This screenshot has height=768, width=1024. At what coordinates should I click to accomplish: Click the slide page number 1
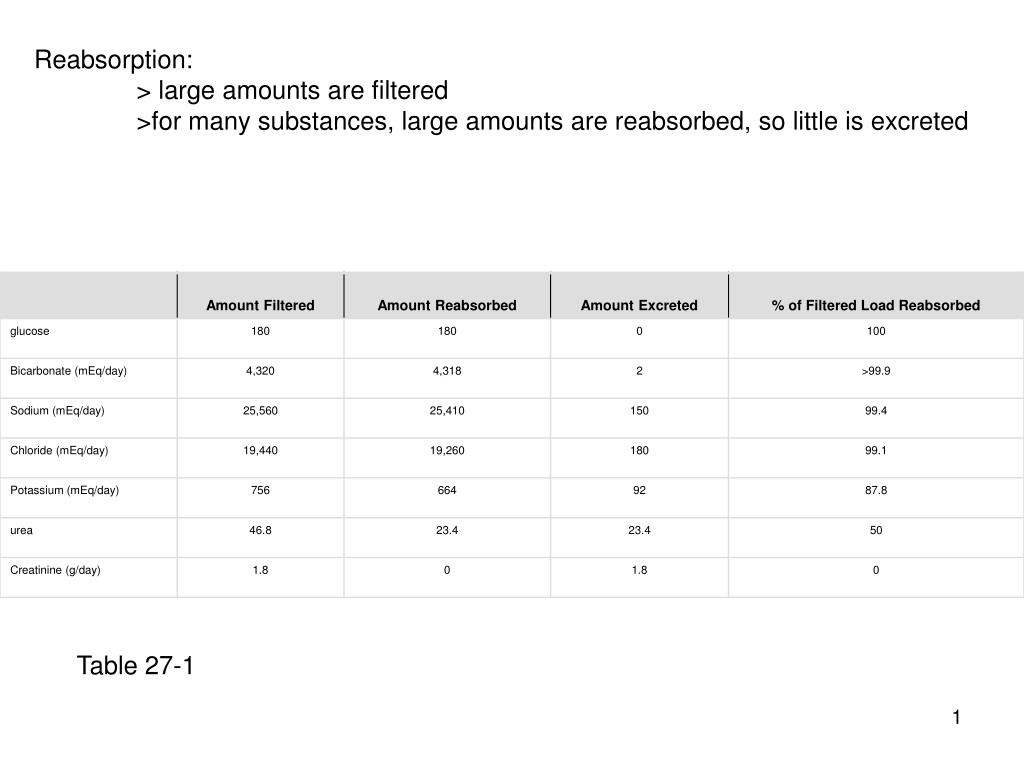point(956,717)
